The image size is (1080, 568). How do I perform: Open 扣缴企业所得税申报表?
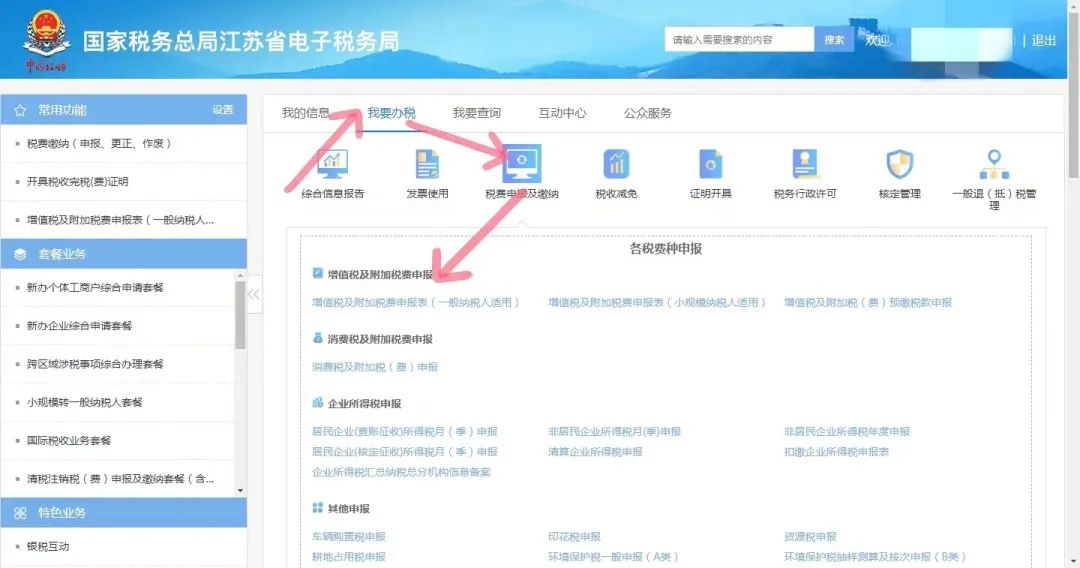(836, 452)
